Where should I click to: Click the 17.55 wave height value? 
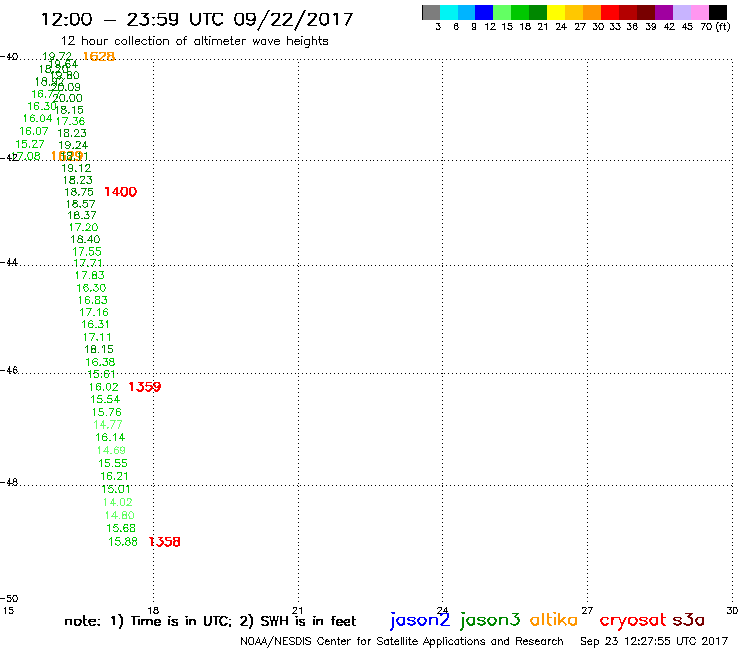(87, 252)
